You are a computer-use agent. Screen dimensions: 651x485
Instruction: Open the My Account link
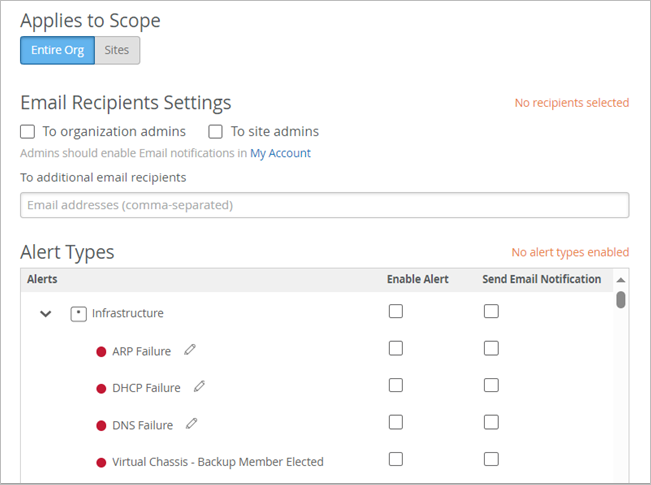pyautogui.click(x=280, y=154)
